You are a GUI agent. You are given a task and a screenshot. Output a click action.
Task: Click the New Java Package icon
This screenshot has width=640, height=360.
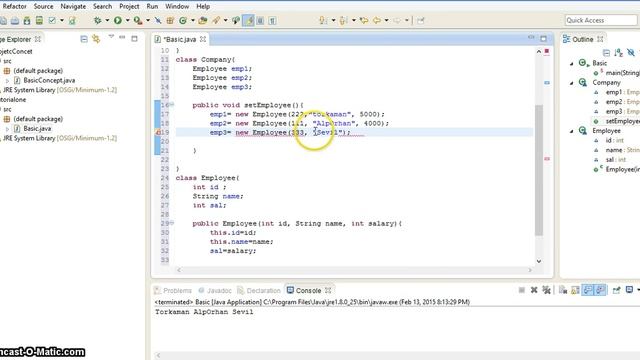(x=170, y=20)
